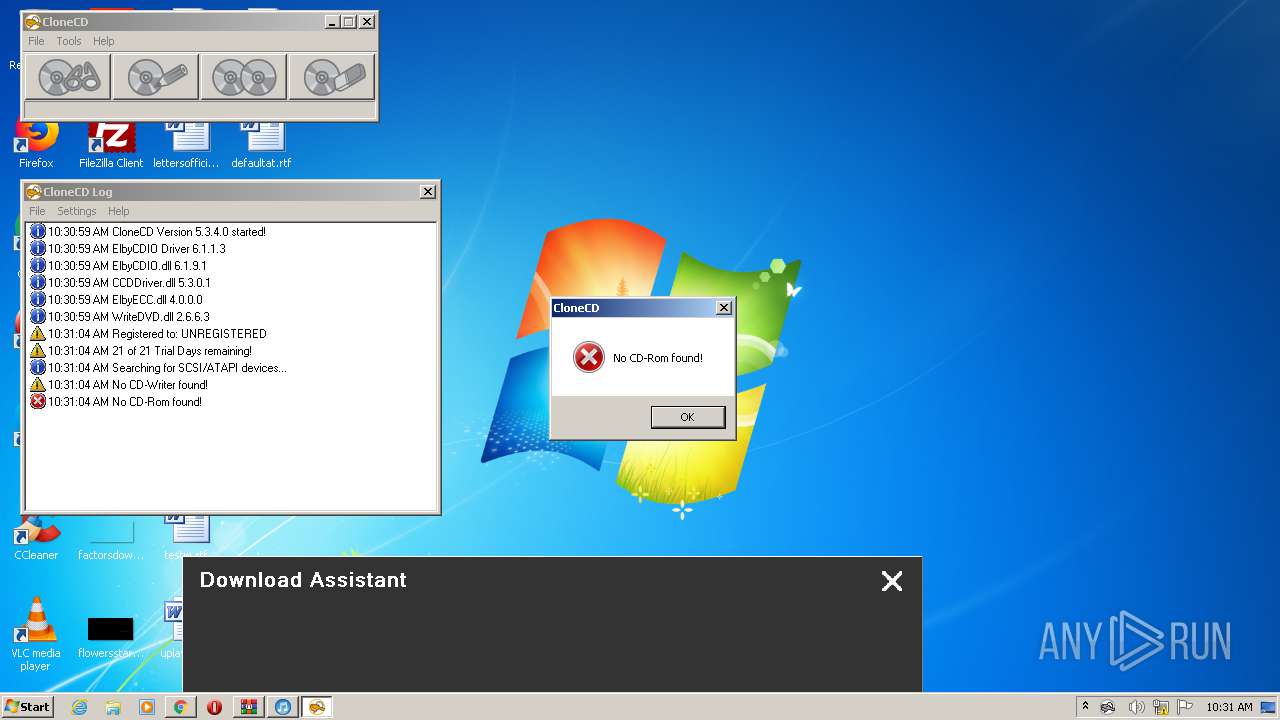Click the red error icon in the dialog
Viewport: 1280px width, 720px height.
click(589, 357)
